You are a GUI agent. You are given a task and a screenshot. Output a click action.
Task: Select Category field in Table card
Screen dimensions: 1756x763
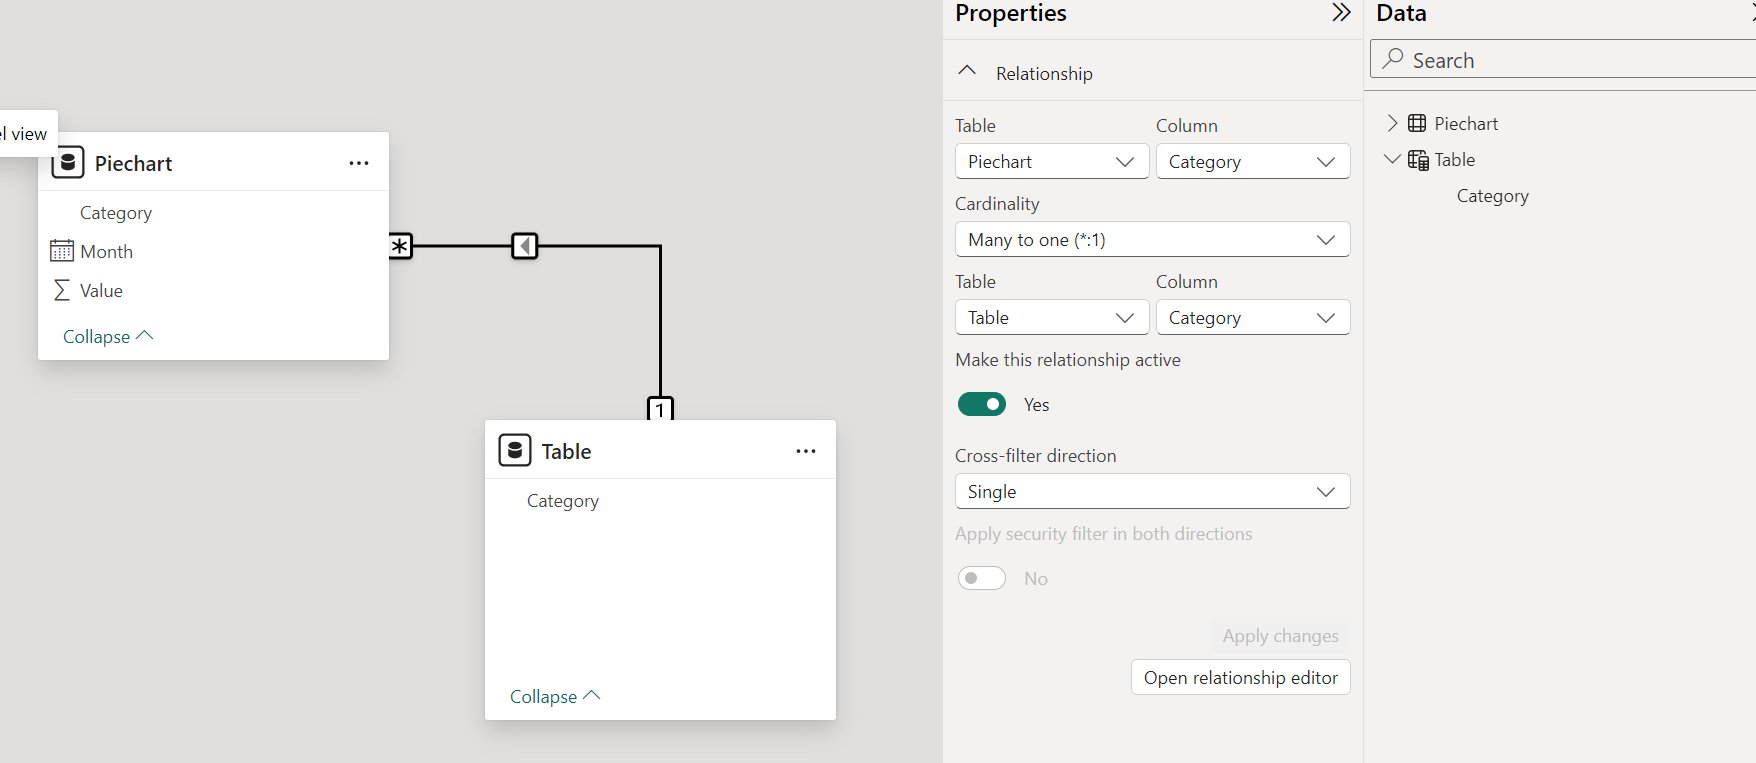[x=563, y=501]
